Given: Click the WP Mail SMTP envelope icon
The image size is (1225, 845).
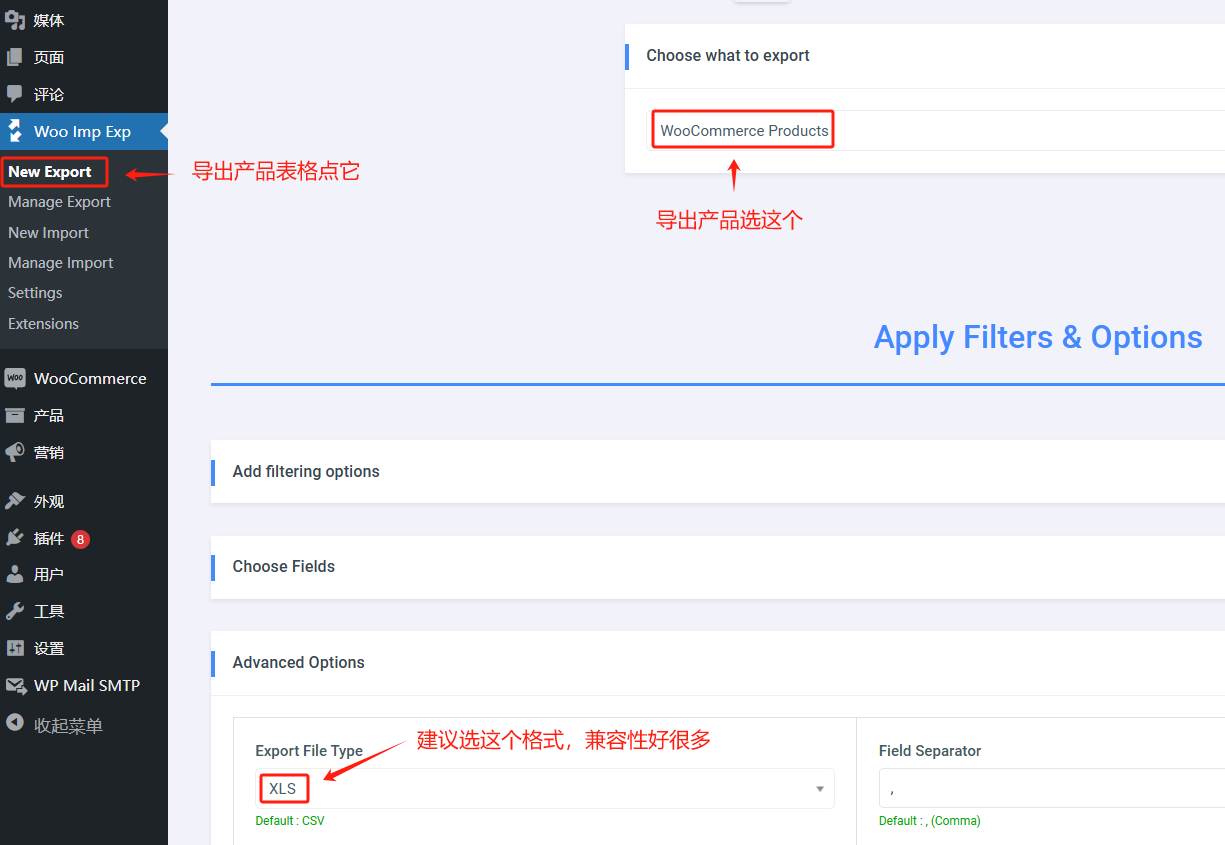Looking at the screenshot, I should click(x=15, y=685).
